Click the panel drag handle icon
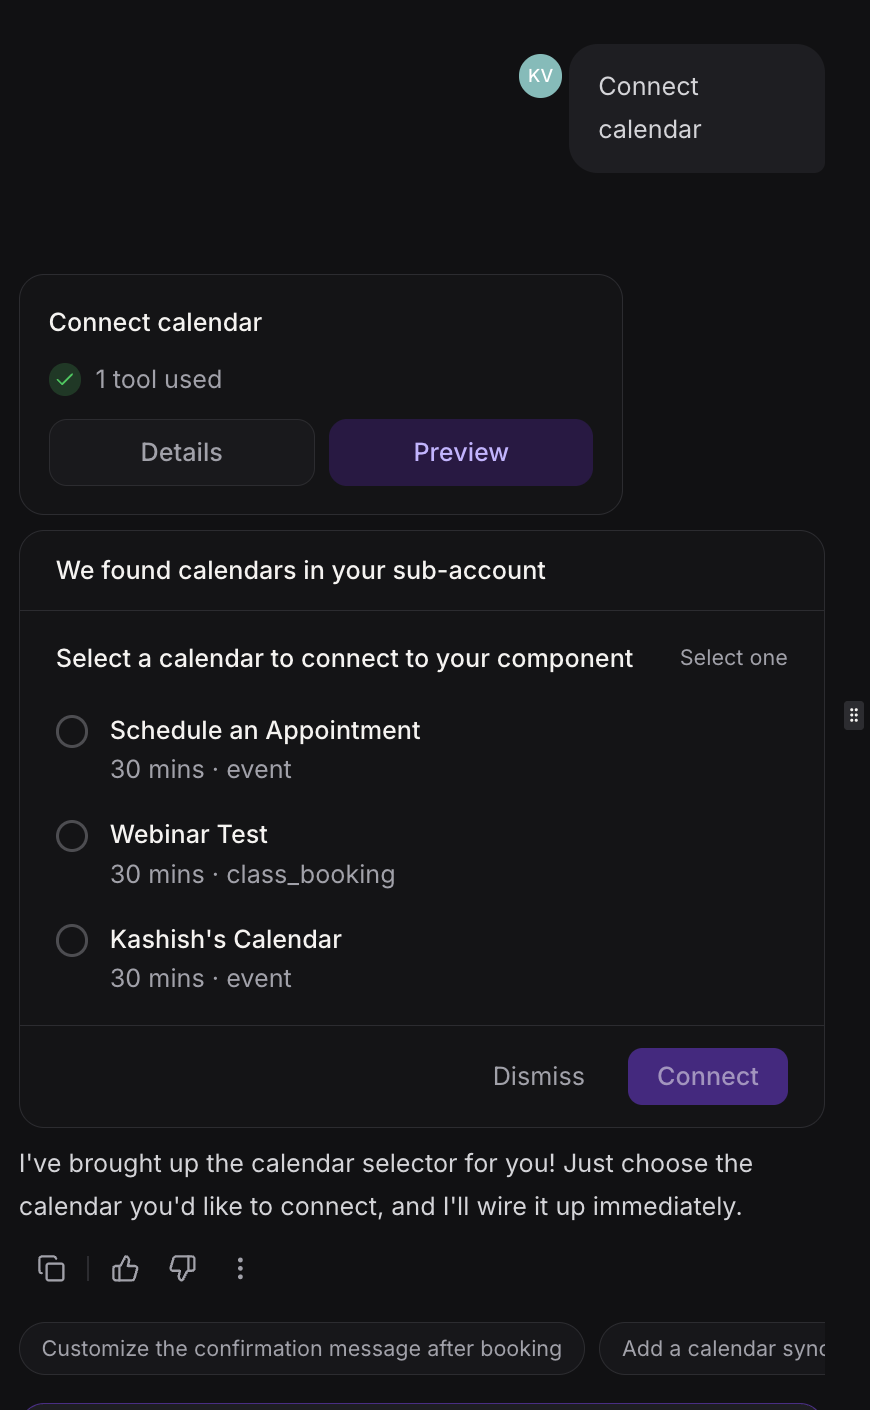 (x=853, y=715)
